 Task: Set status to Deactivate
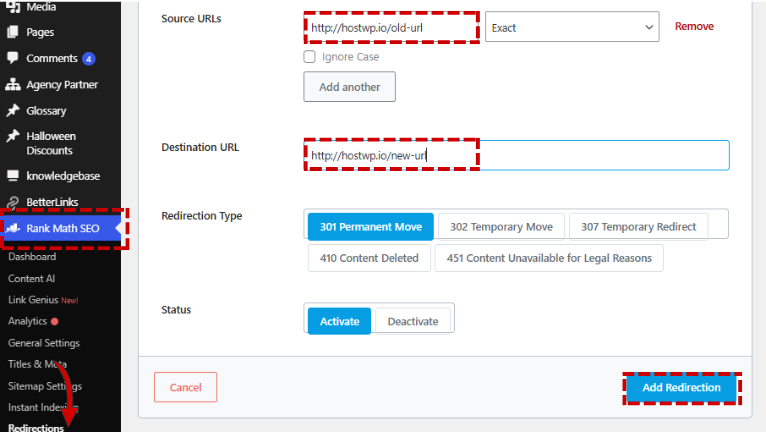coord(413,321)
